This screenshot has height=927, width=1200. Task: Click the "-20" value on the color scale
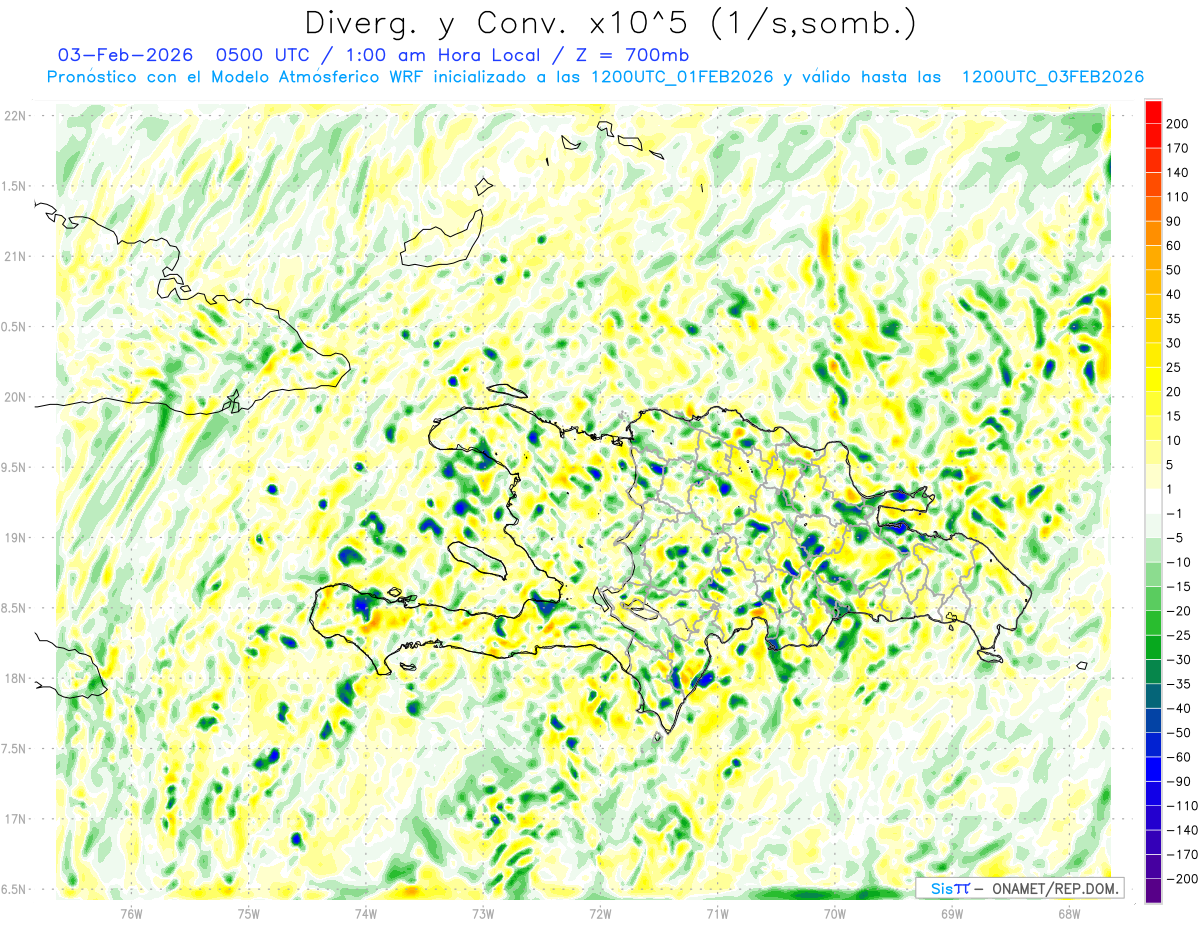point(1181,611)
